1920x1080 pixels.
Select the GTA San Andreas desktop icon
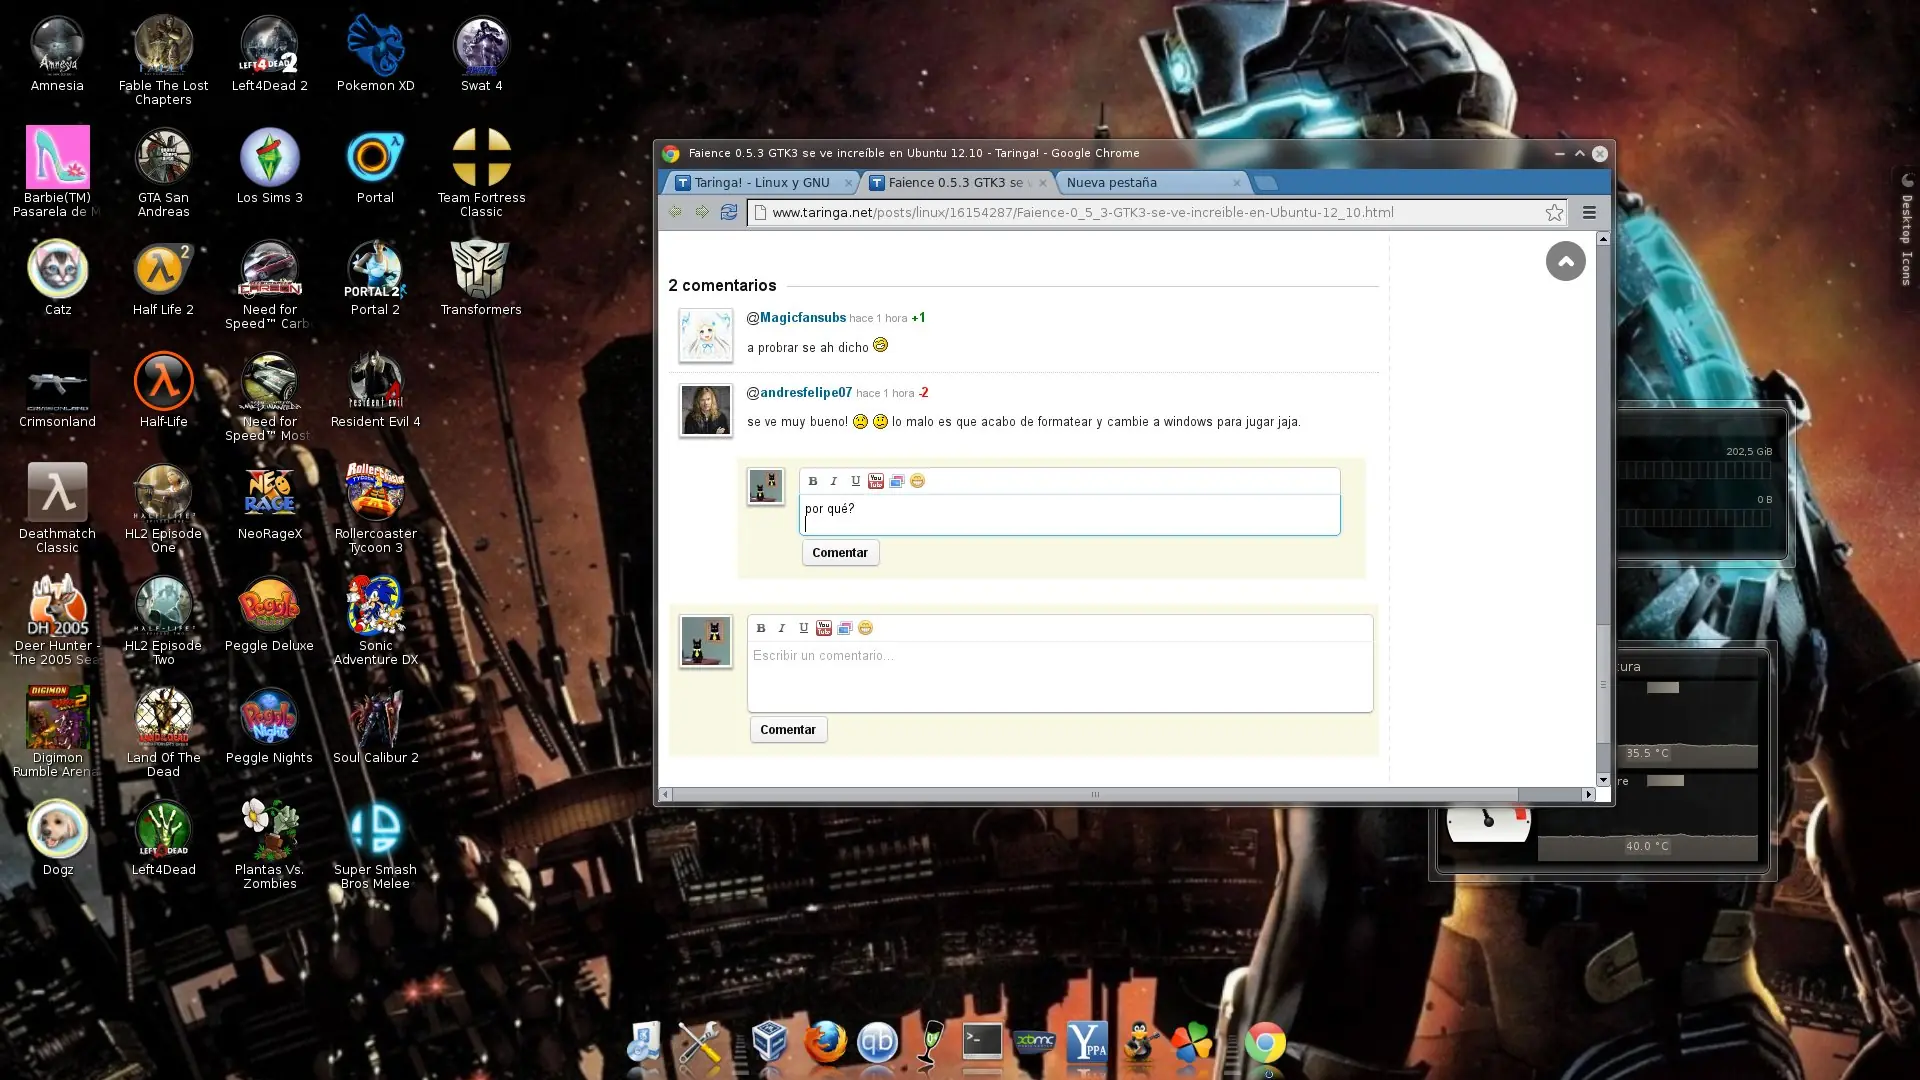click(163, 173)
